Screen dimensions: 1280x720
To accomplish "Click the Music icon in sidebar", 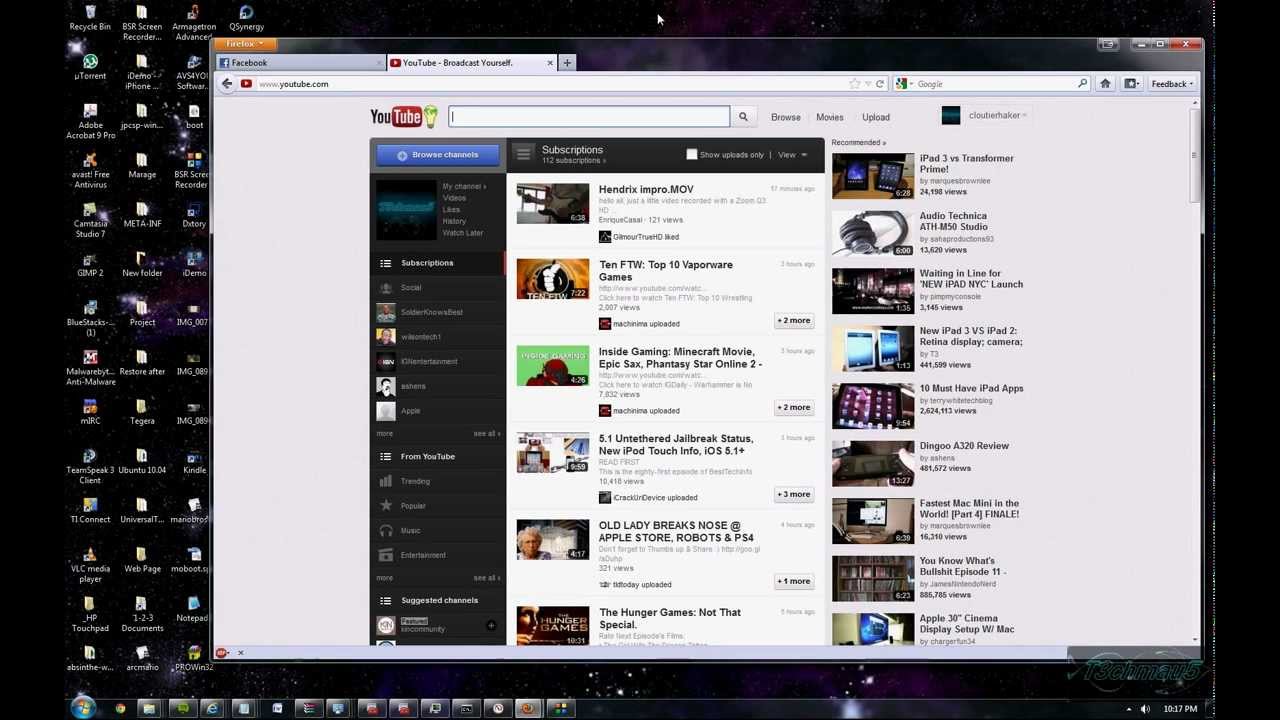I will [x=385, y=530].
